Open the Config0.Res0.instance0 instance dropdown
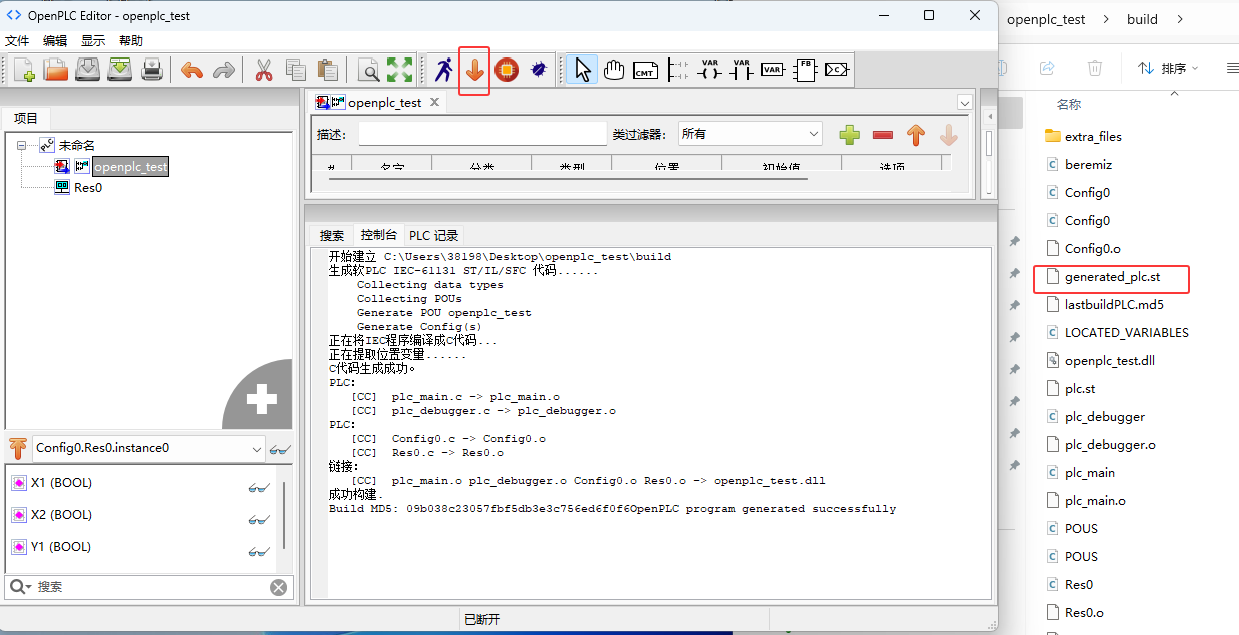 (149, 448)
